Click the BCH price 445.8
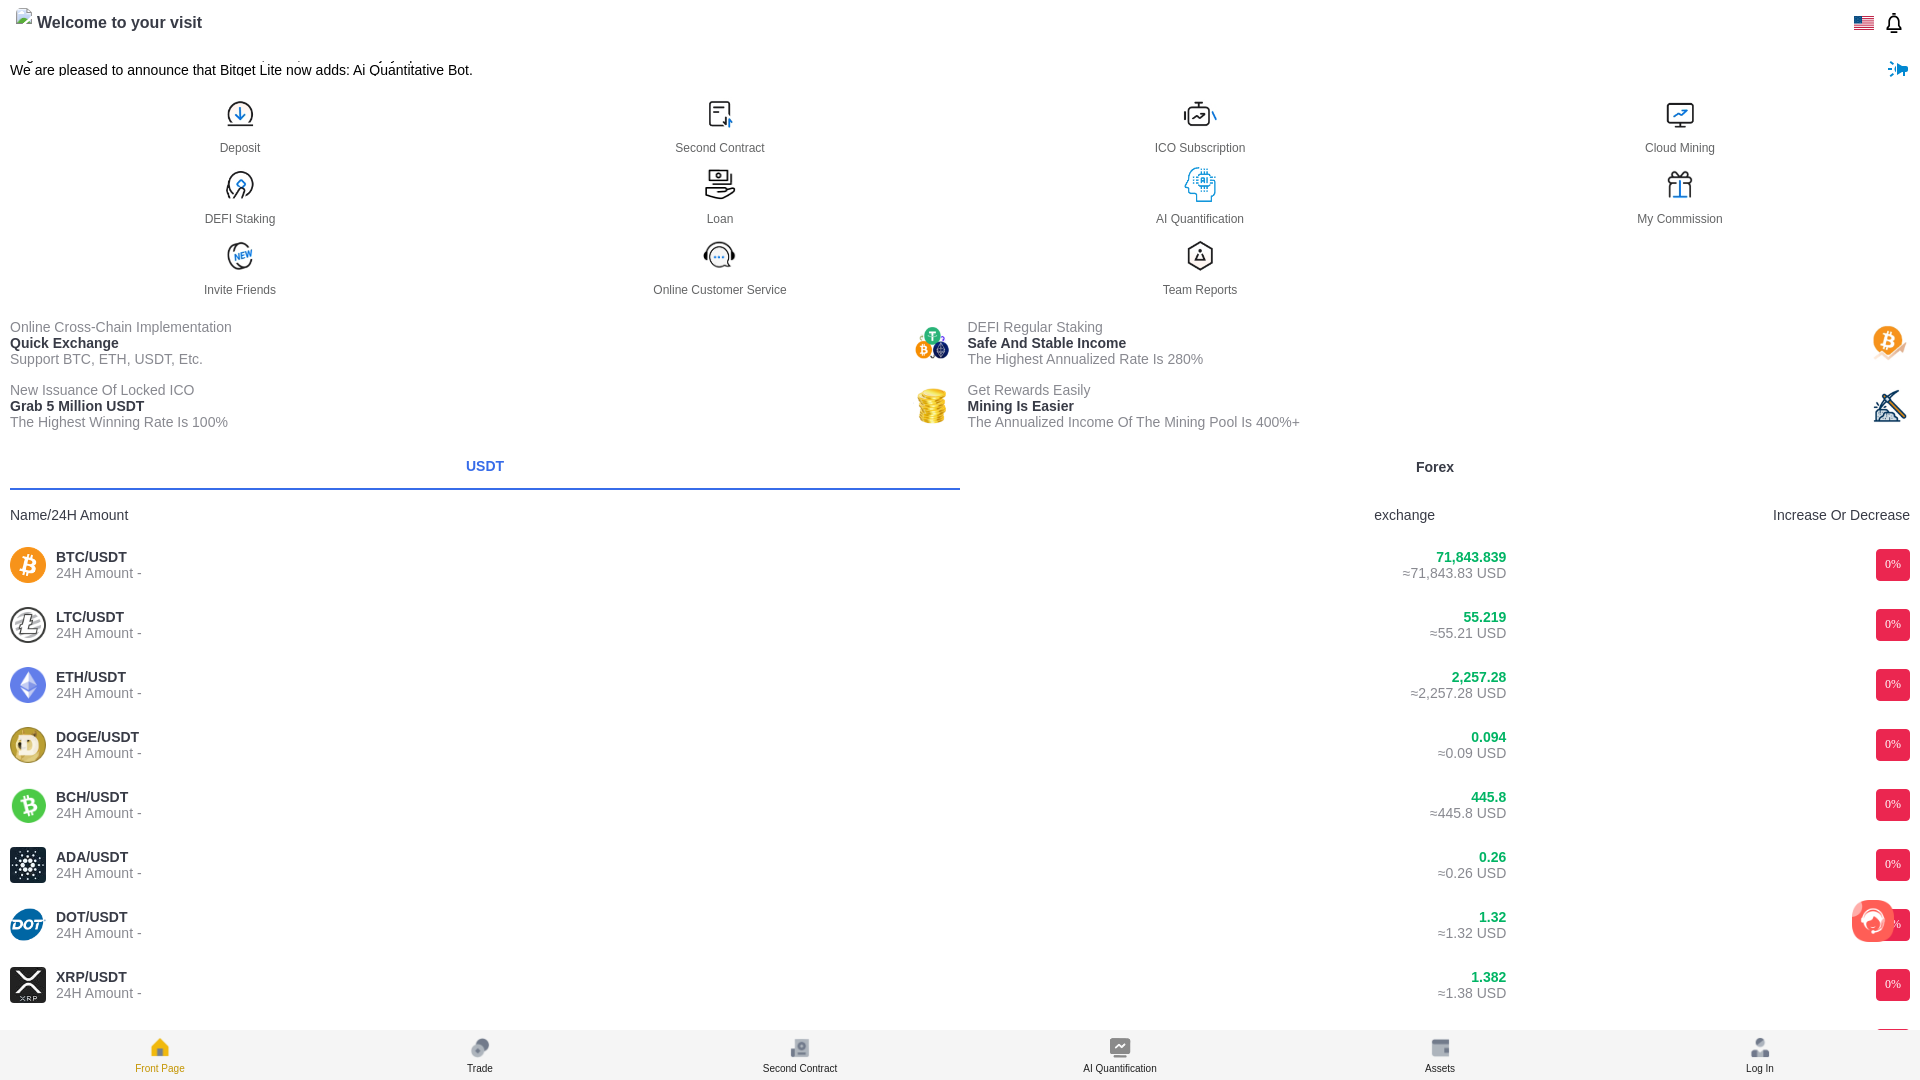 1488,797
